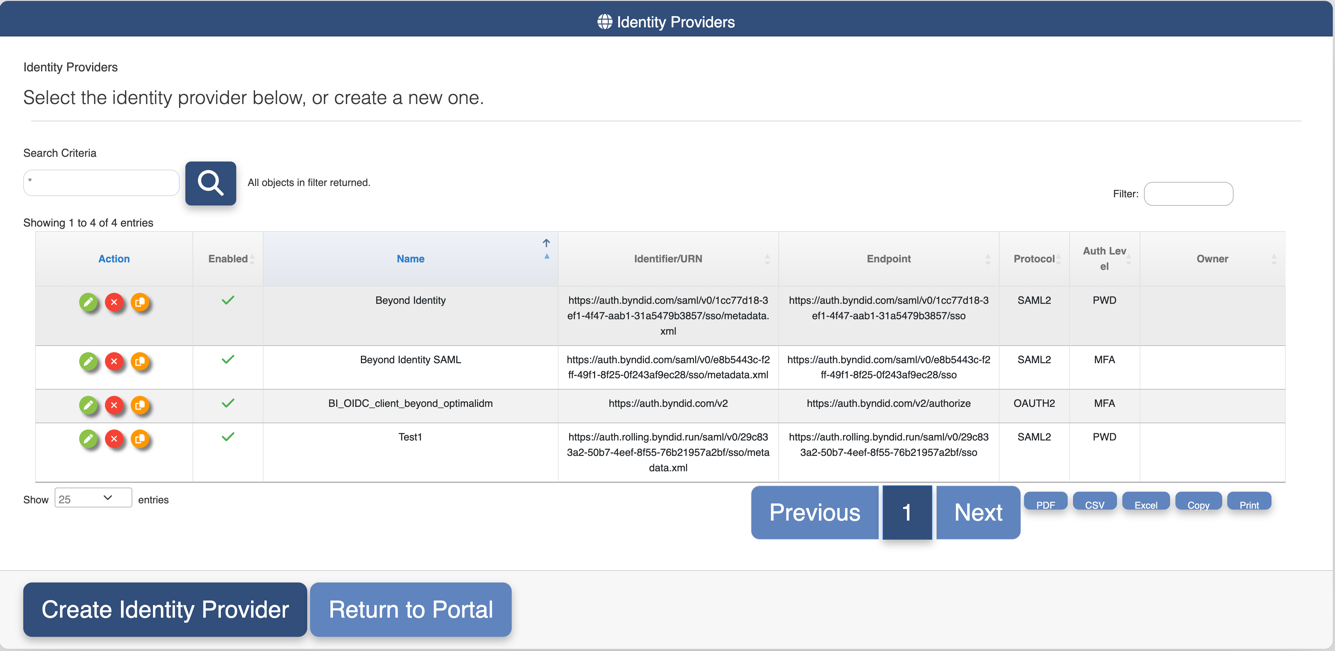
Task: Click enabled checkmark for BI_OIDC_client_beyond_optimalidm row
Action: [x=228, y=403]
